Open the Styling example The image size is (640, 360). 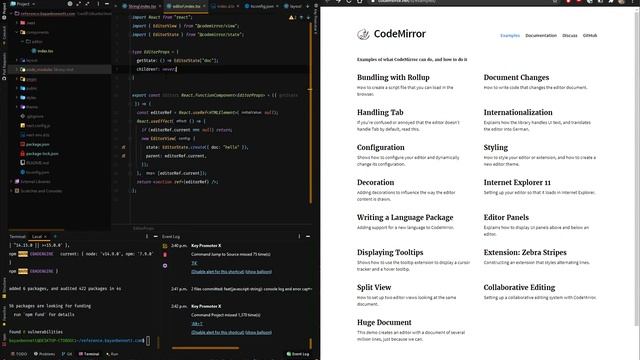point(496,147)
